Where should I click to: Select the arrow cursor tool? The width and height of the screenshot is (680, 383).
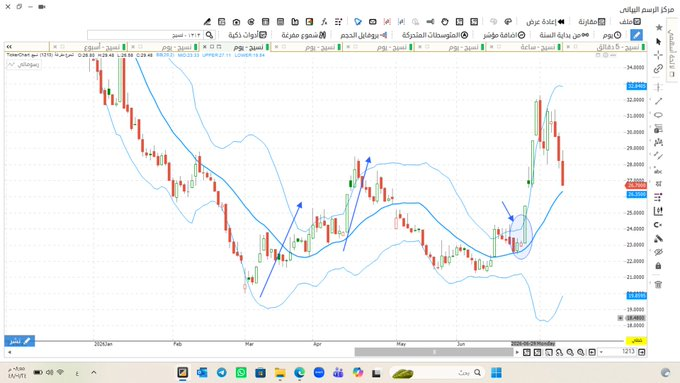pos(659,42)
